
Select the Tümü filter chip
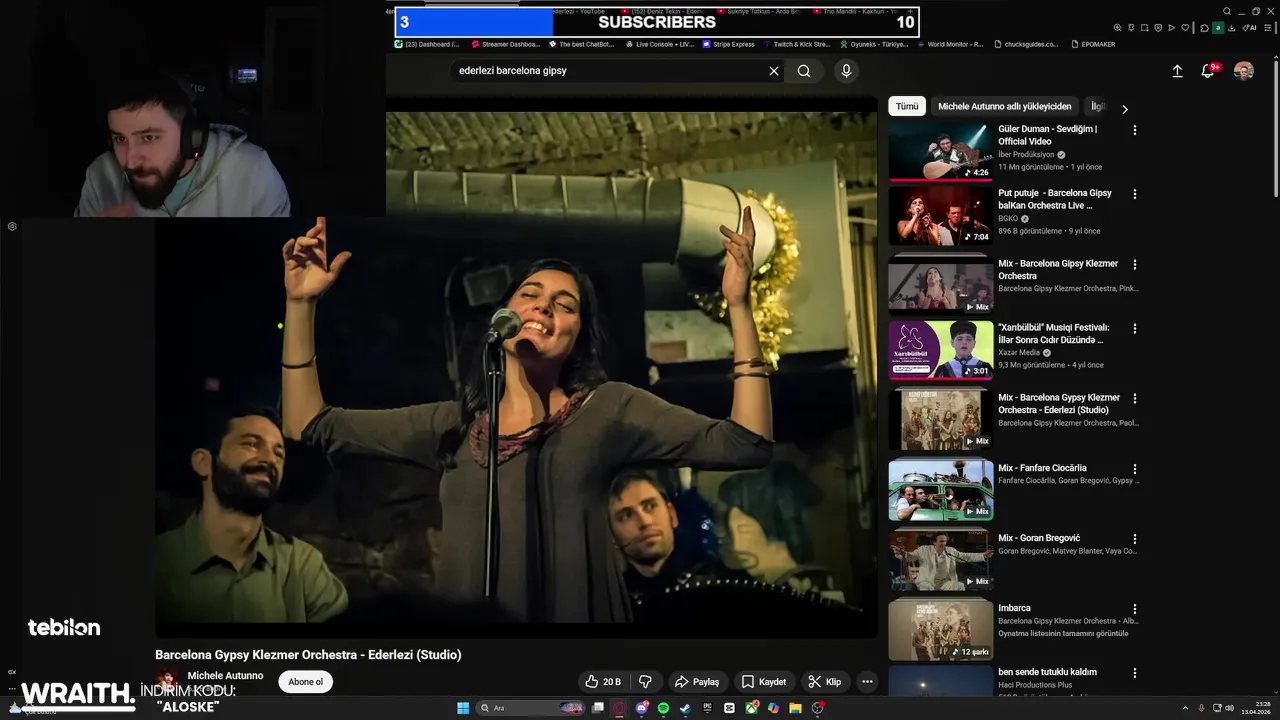[x=907, y=106]
